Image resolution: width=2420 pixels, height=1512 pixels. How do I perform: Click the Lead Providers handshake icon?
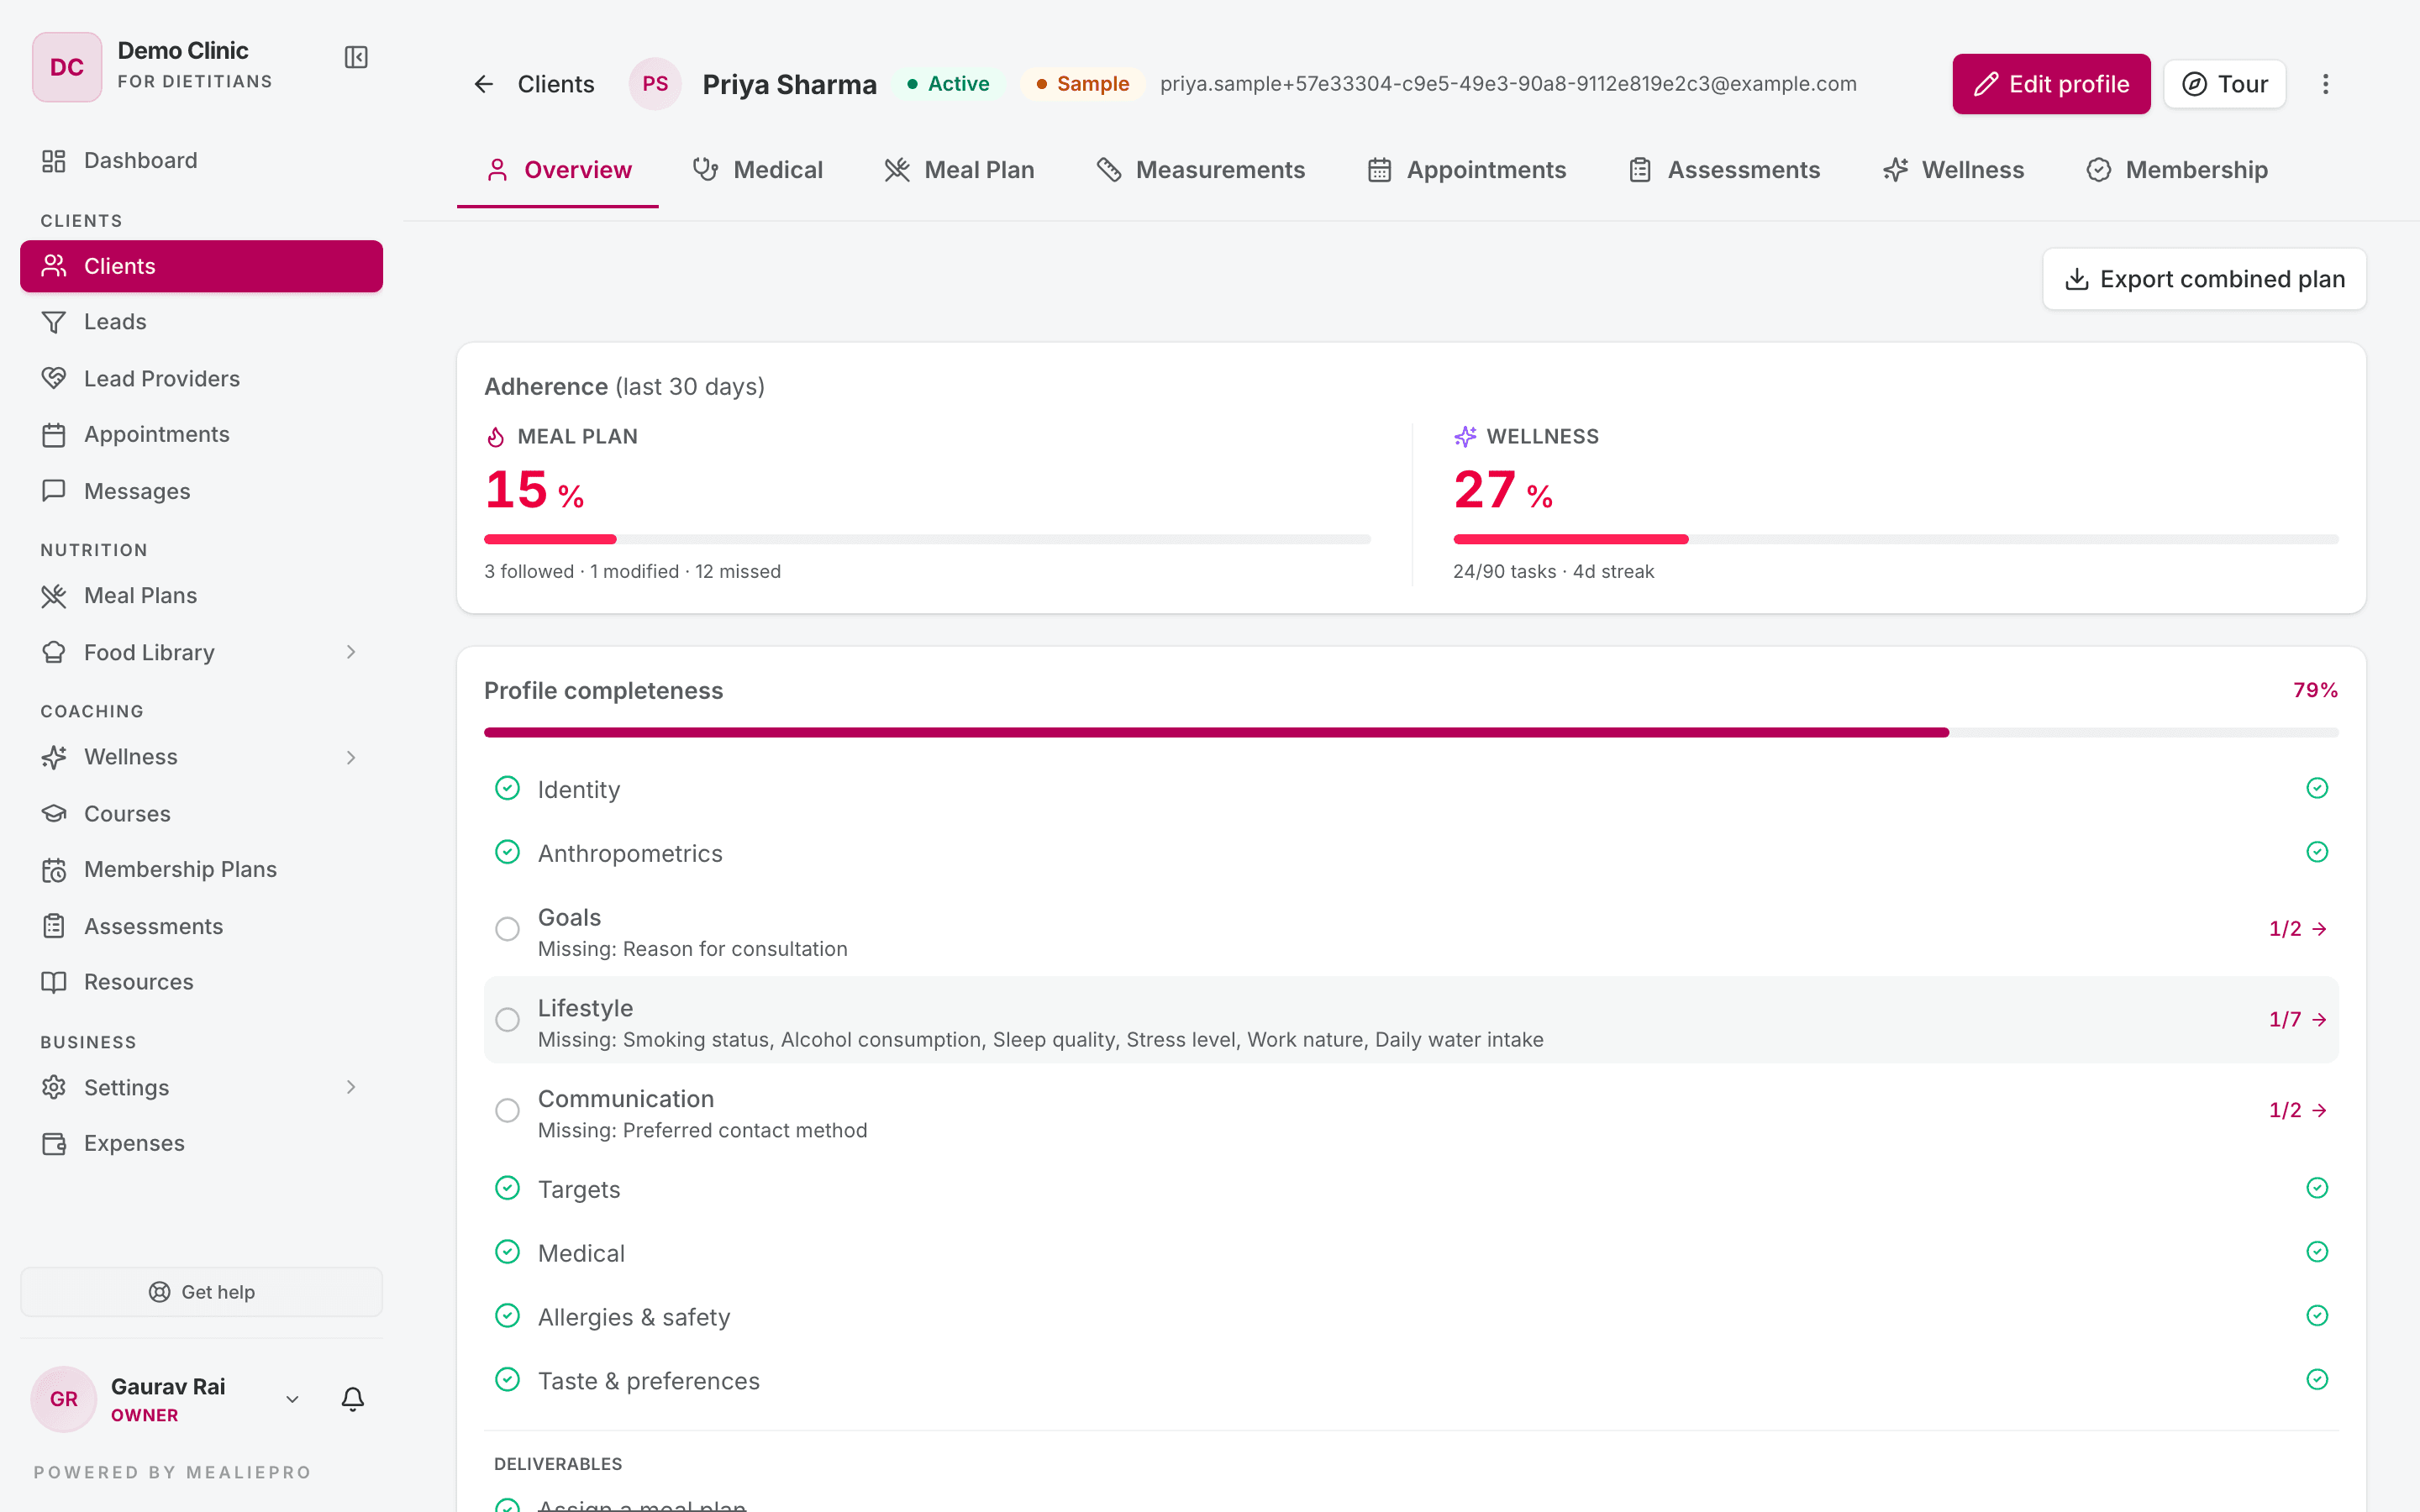[x=54, y=378]
